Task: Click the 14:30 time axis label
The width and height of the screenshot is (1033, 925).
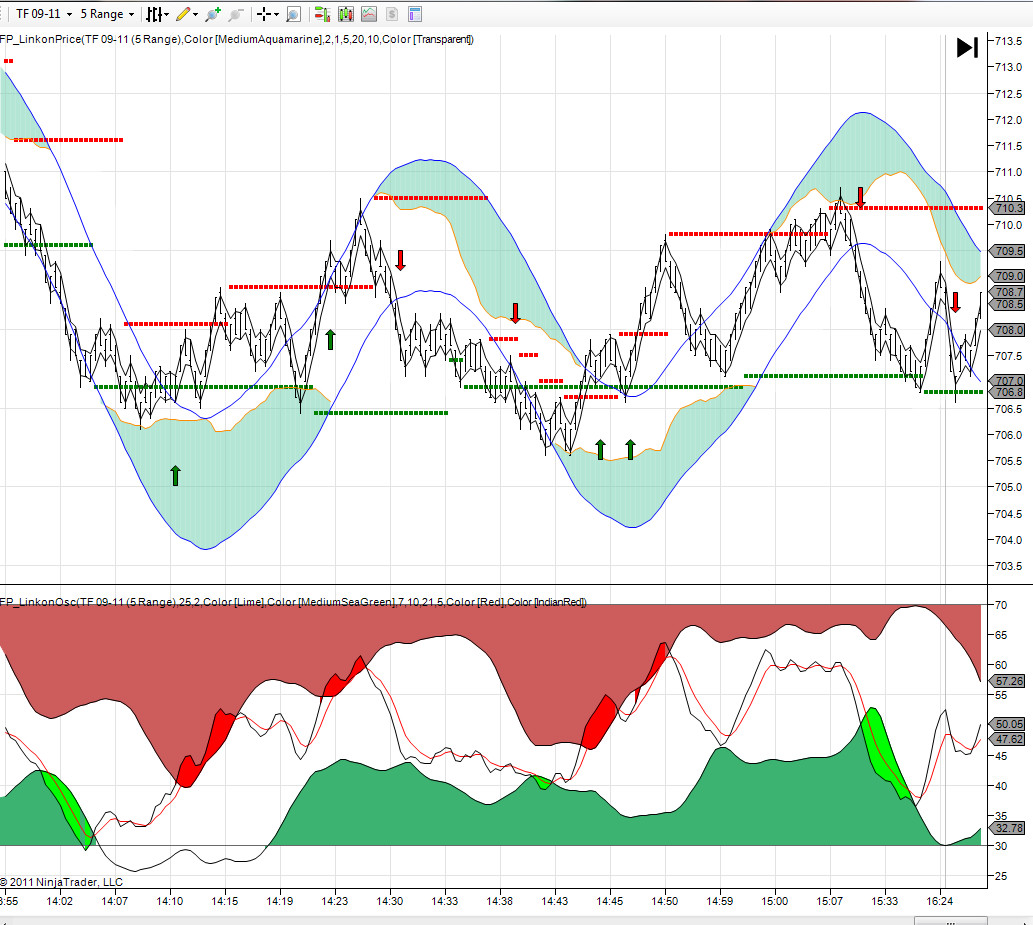Action: coord(390,901)
